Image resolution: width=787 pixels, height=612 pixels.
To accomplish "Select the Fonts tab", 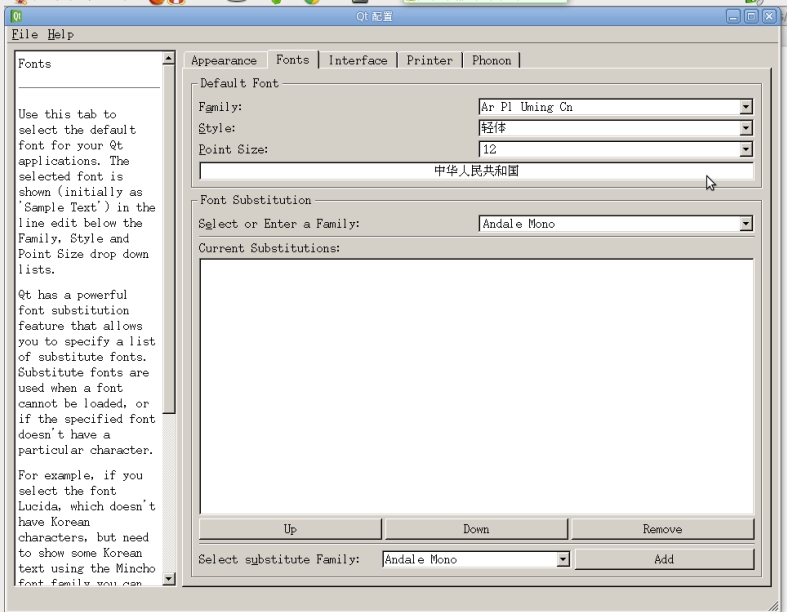I will point(293,59).
